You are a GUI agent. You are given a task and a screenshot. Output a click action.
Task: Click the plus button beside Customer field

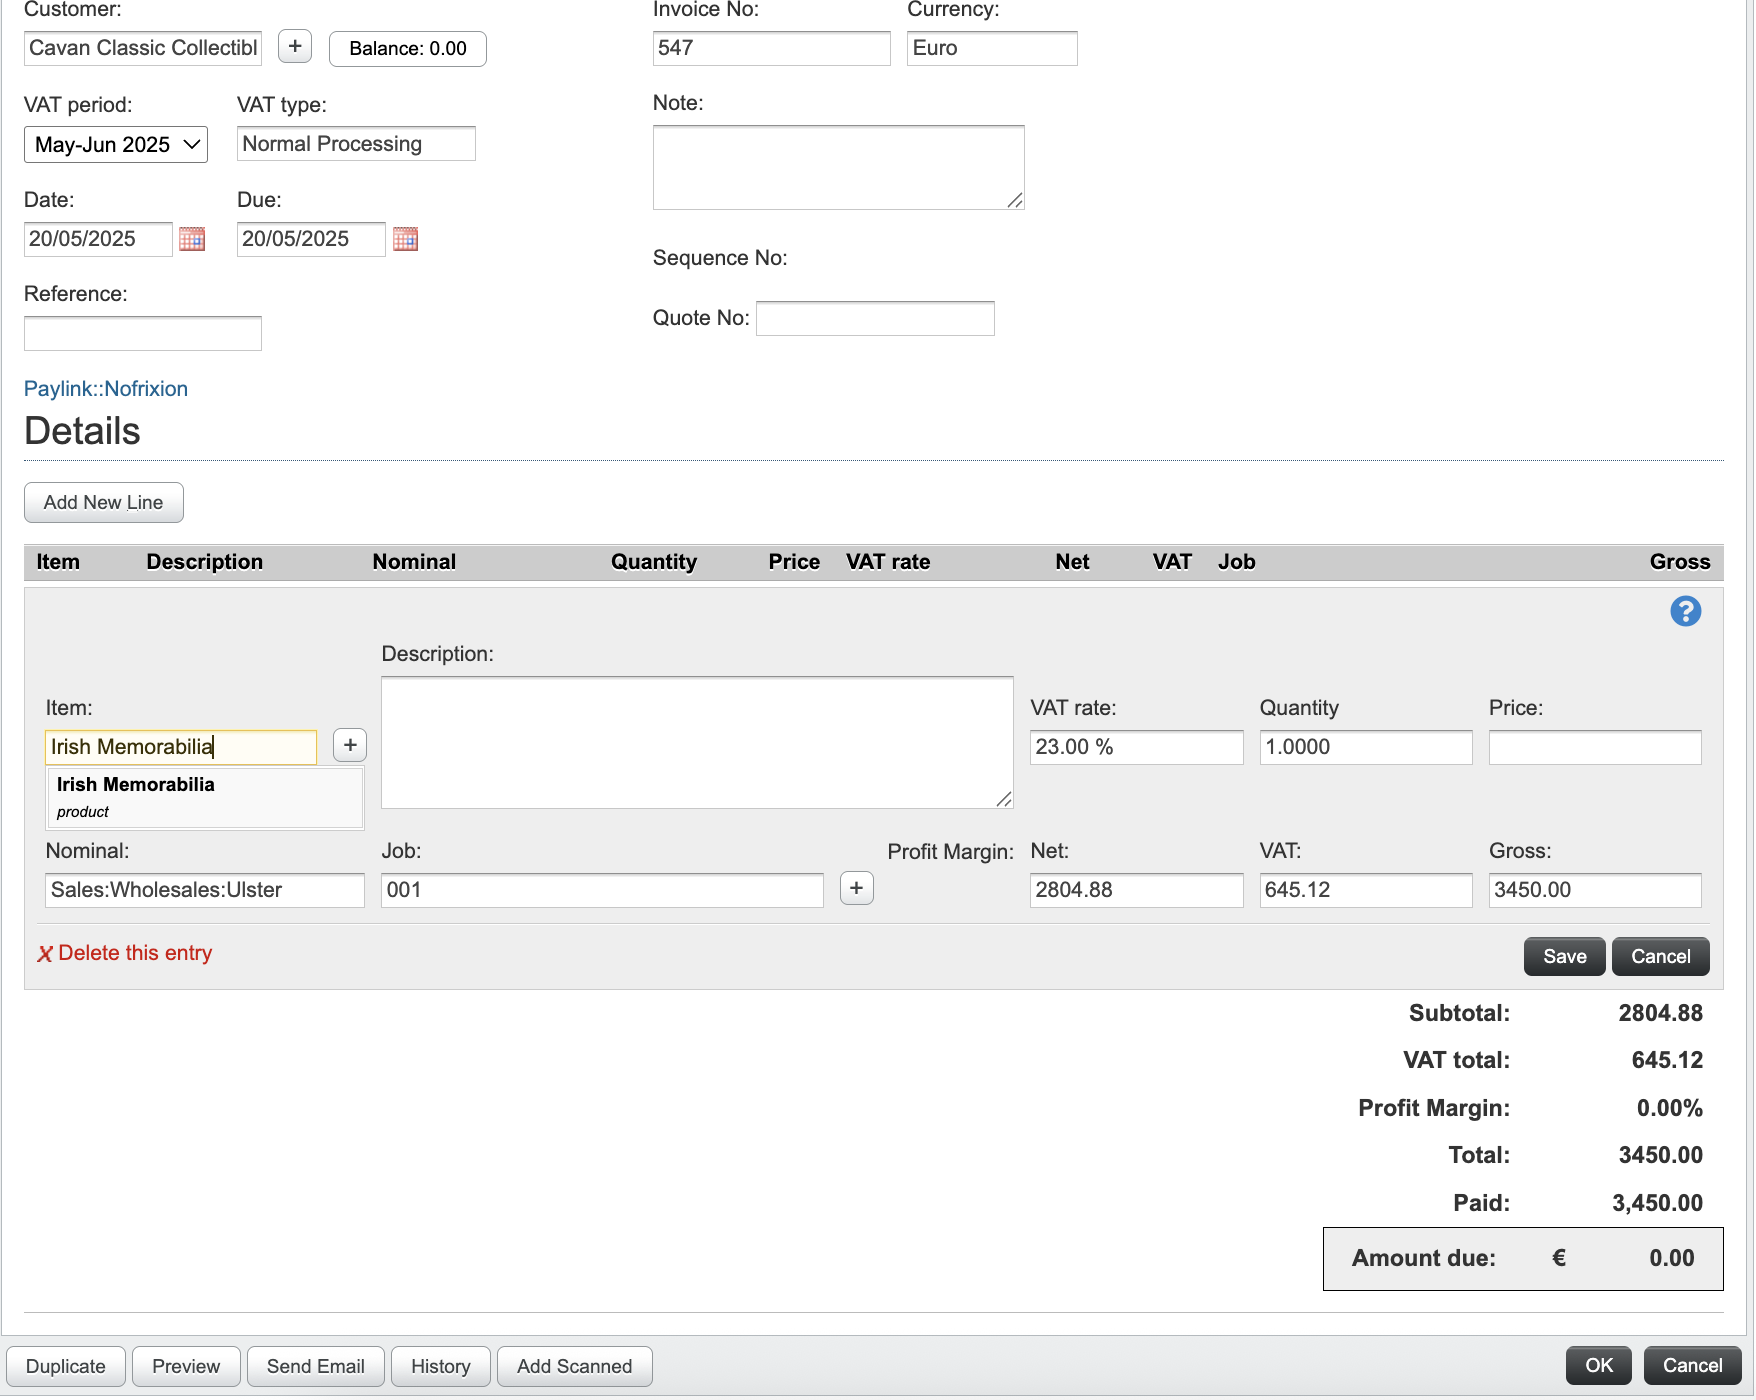point(295,47)
